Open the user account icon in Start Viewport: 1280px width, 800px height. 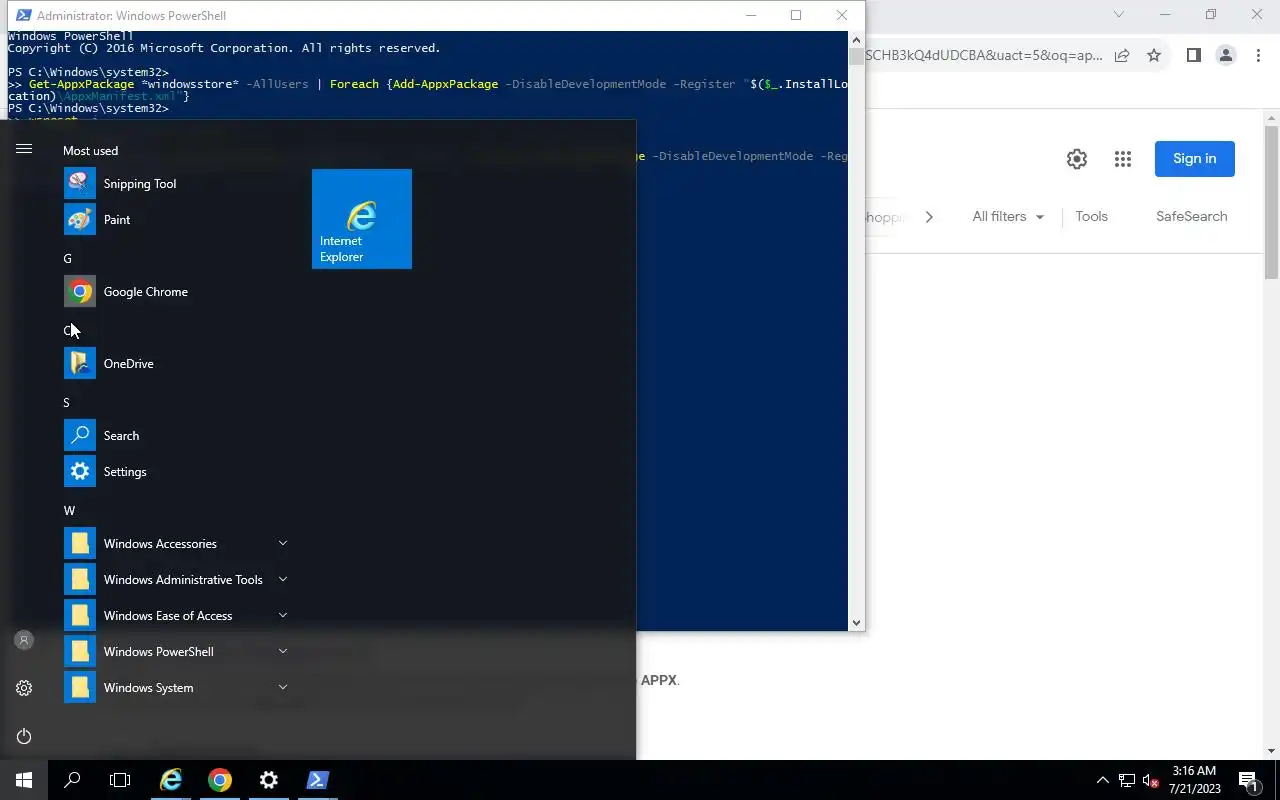24,640
